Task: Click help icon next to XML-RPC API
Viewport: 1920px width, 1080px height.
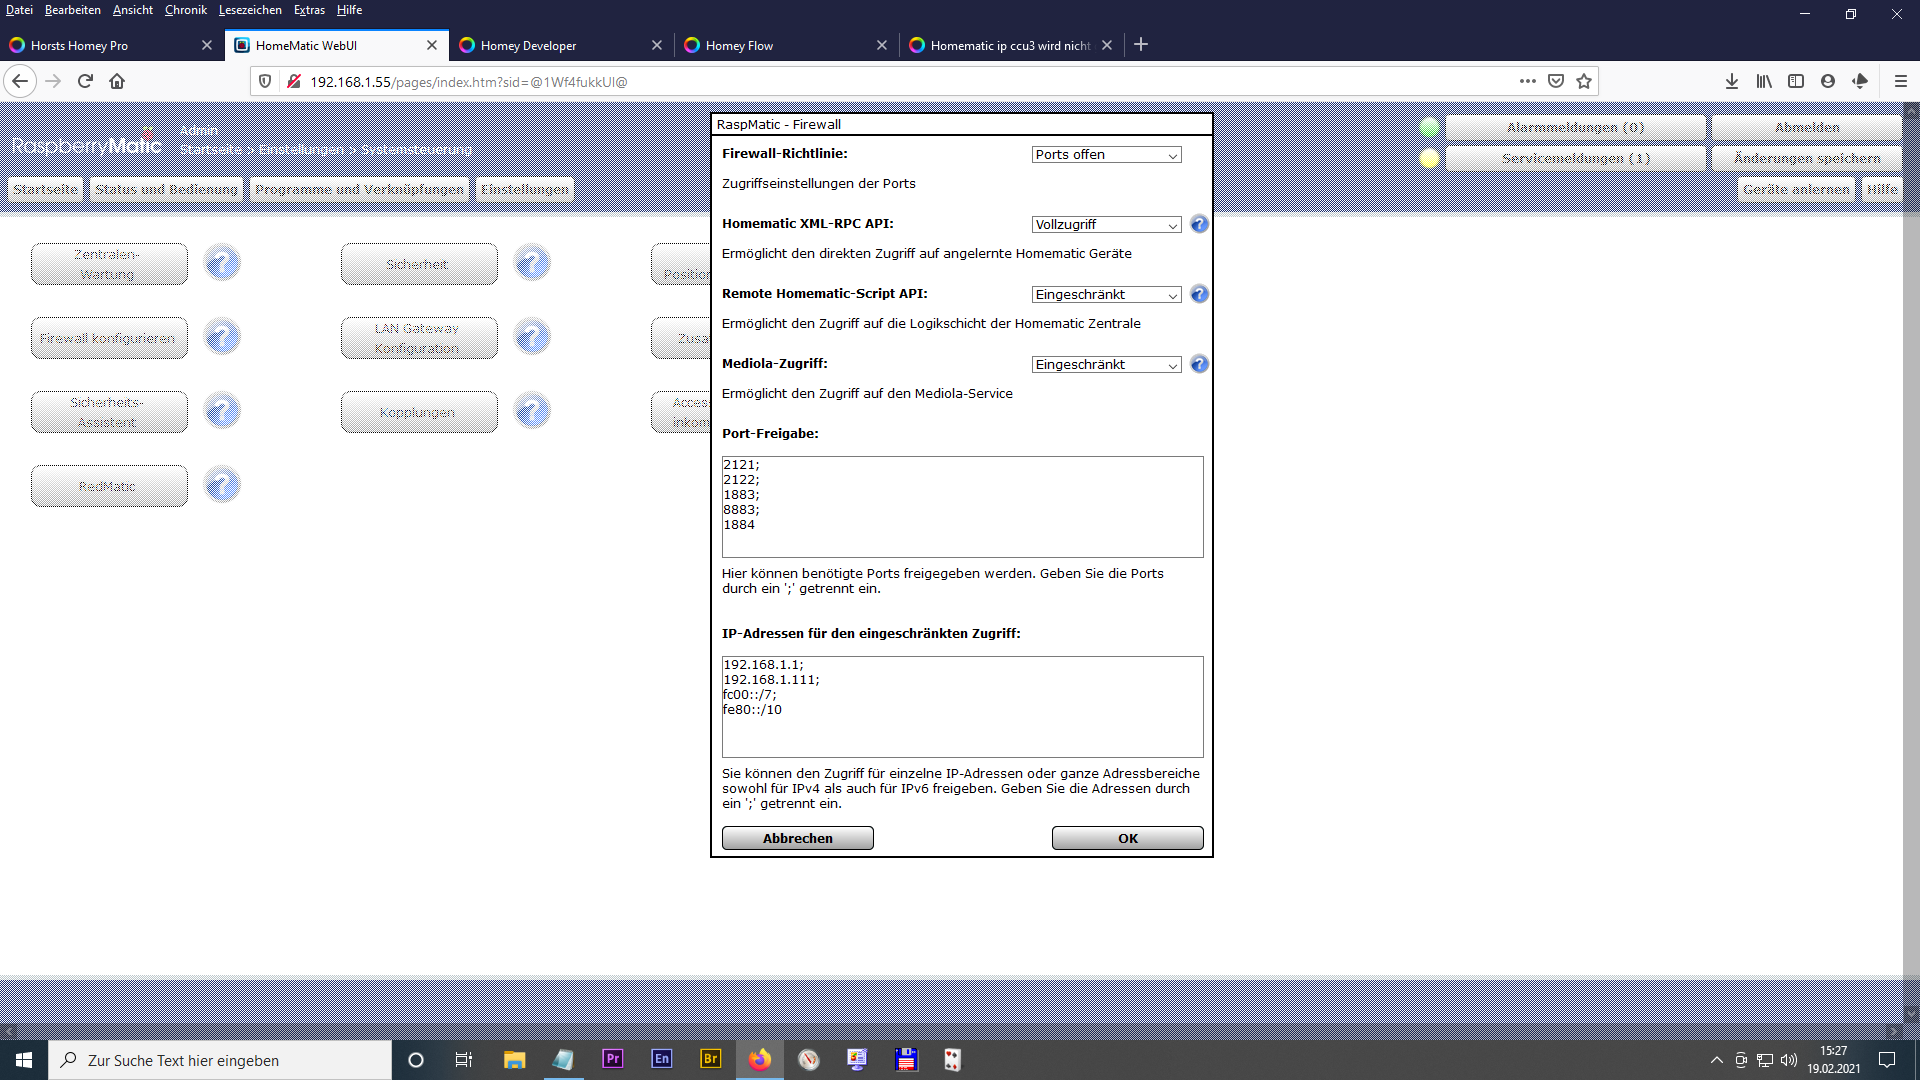Action: pyautogui.click(x=1199, y=224)
